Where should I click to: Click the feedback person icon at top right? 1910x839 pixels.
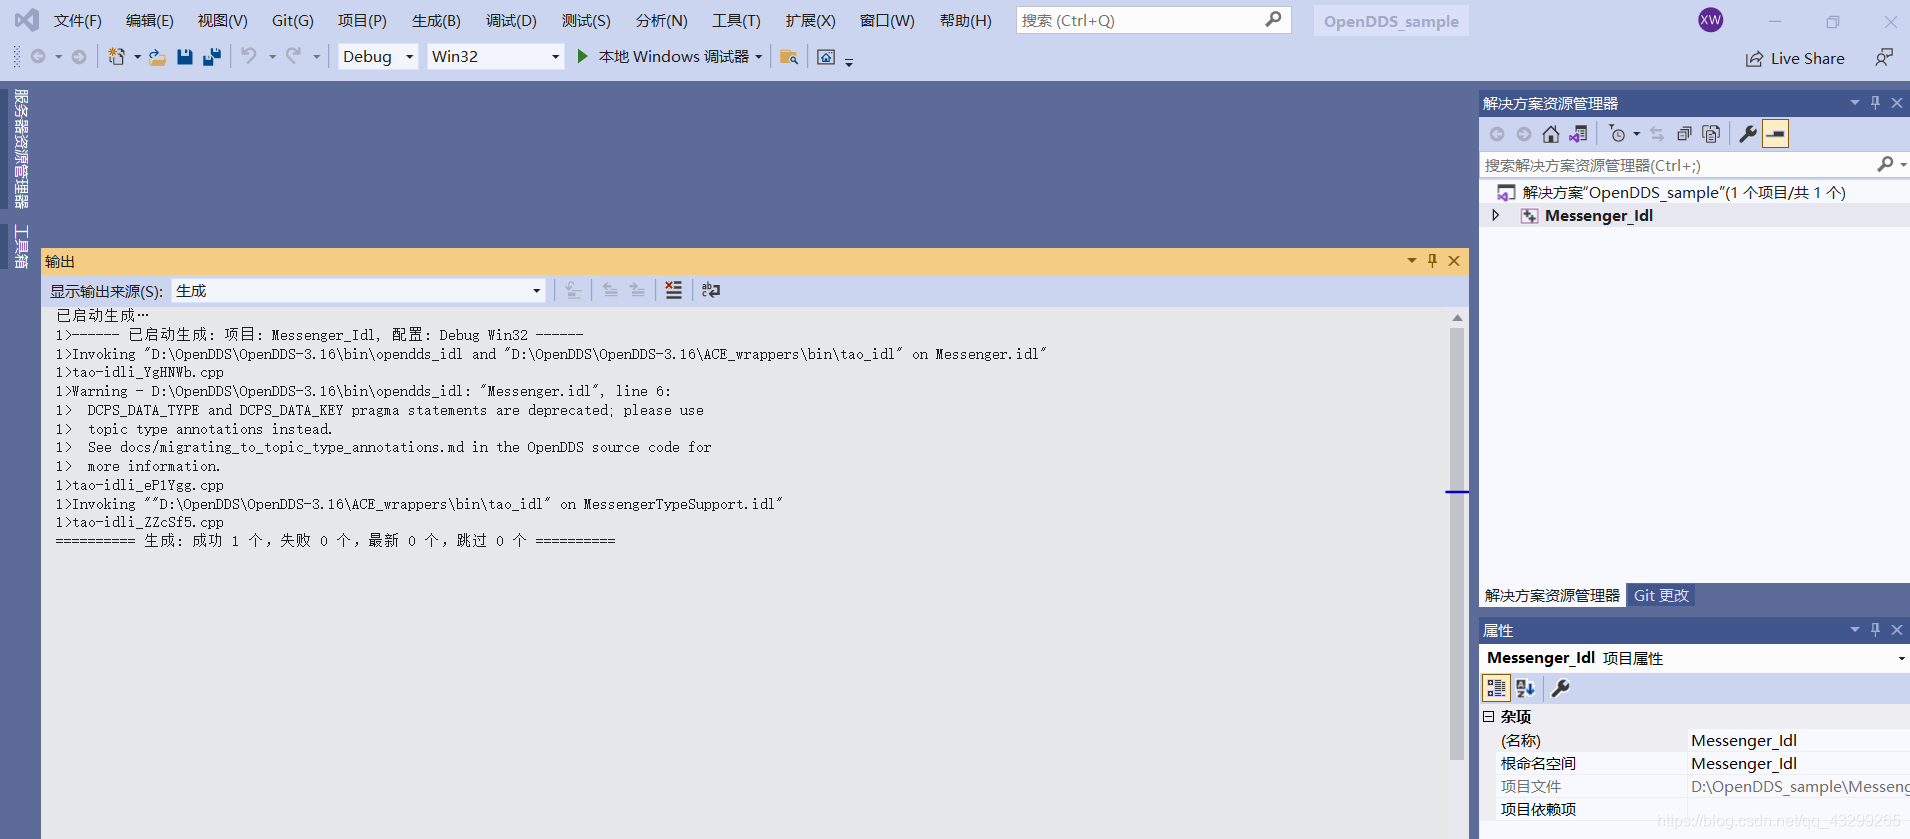[1884, 58]
